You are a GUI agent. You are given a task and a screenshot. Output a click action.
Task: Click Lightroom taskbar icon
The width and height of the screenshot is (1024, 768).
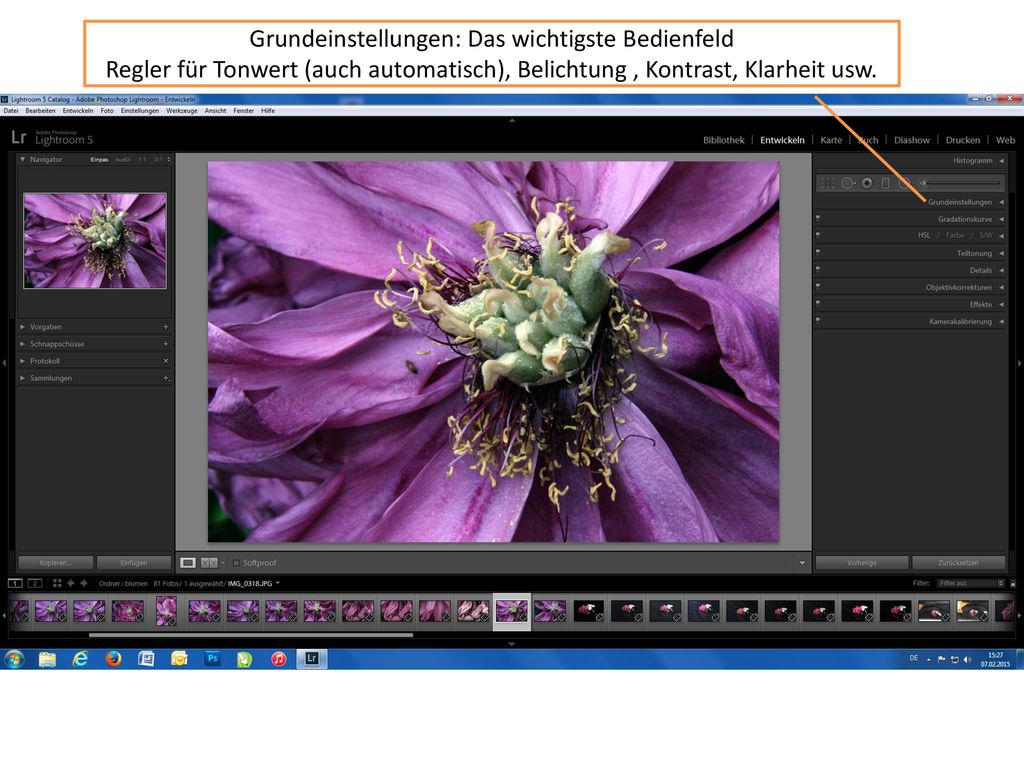pos(312,659)
